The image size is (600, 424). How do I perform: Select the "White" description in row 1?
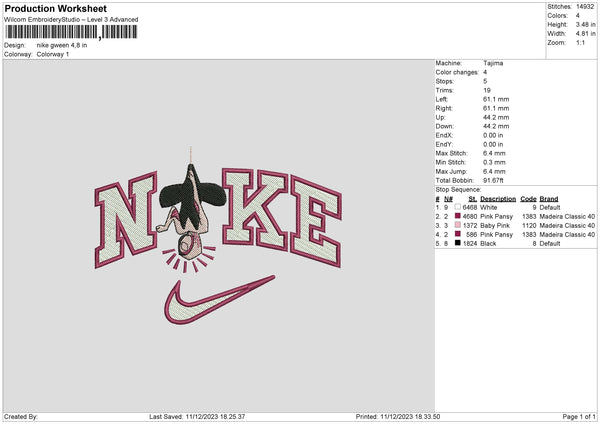click(x=489, y=207)
